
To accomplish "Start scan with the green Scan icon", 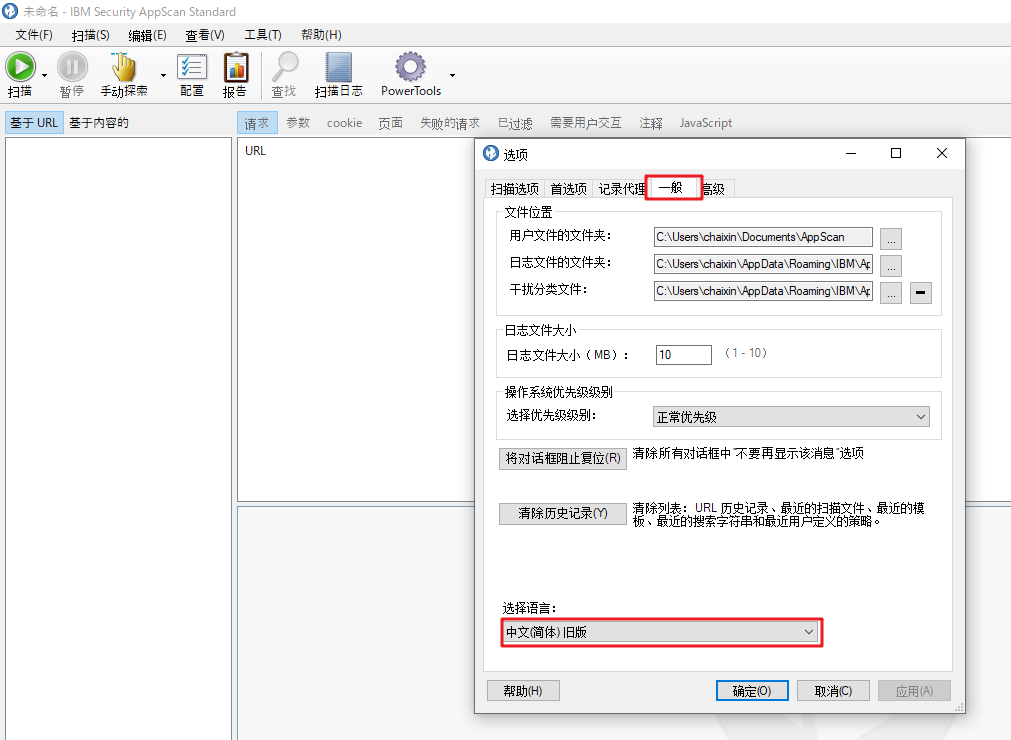I will [21, 67].
